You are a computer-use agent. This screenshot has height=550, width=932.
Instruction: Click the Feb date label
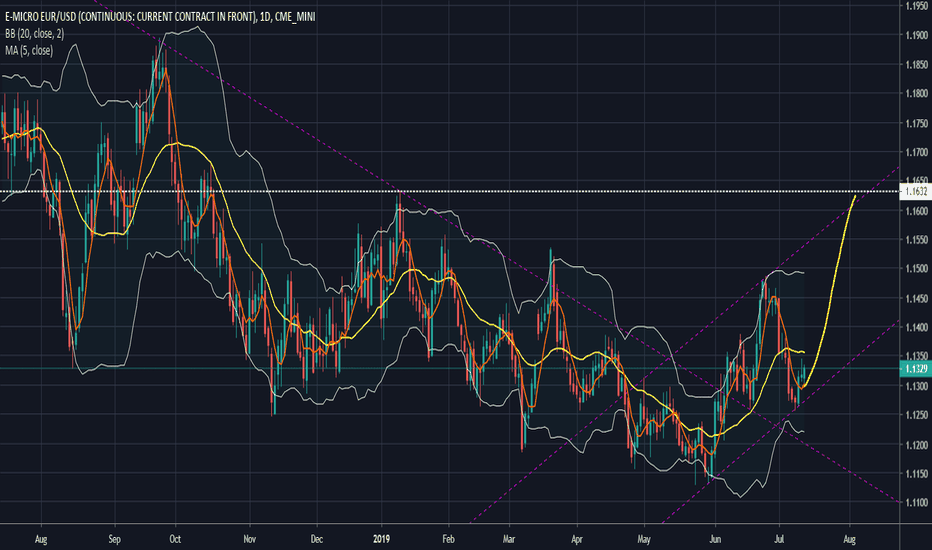[x=448, y=539]
